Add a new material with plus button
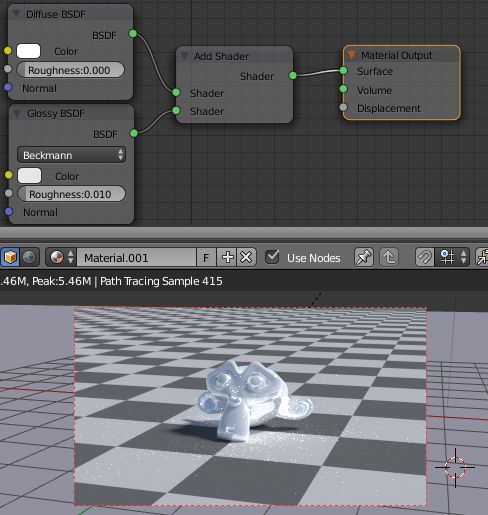Viewport: 488px width, 515px height. coord(227,257)
